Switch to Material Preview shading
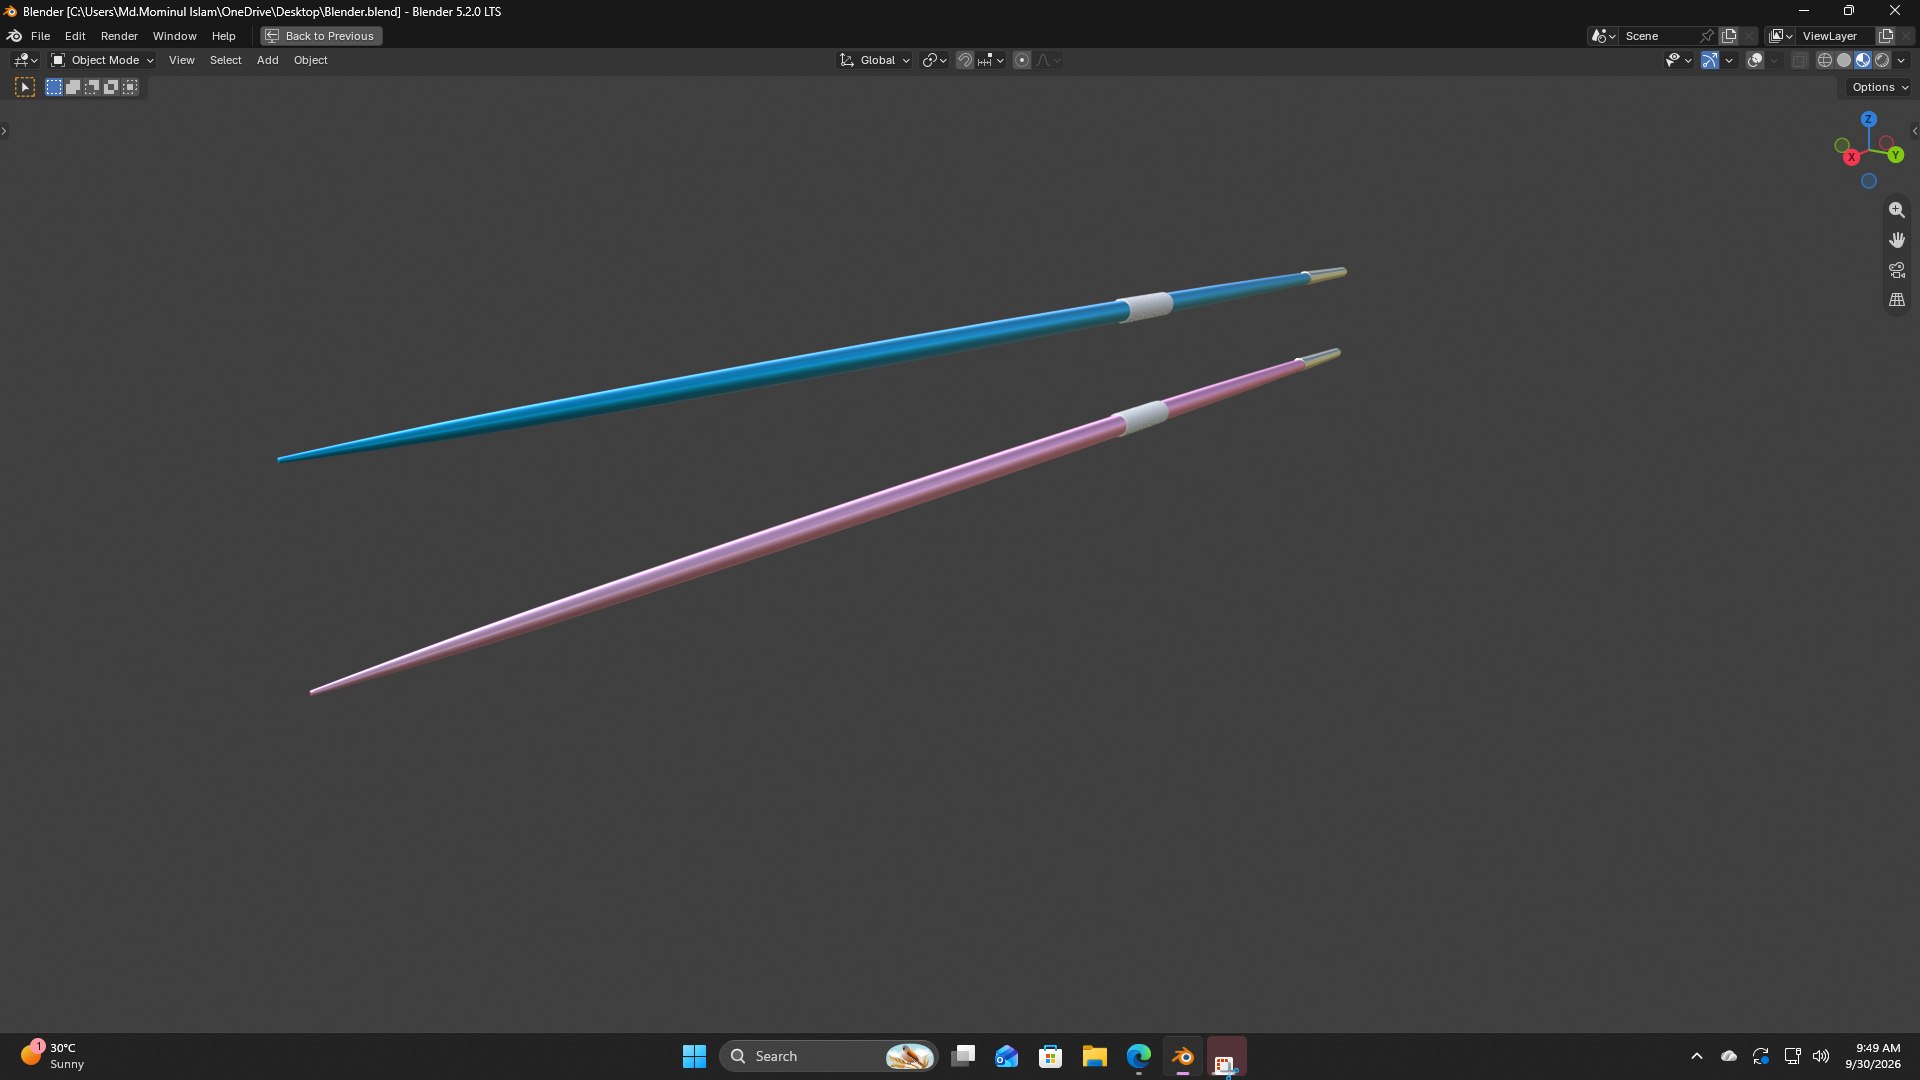1920x1080 pixels. [x=1862, y=61]
